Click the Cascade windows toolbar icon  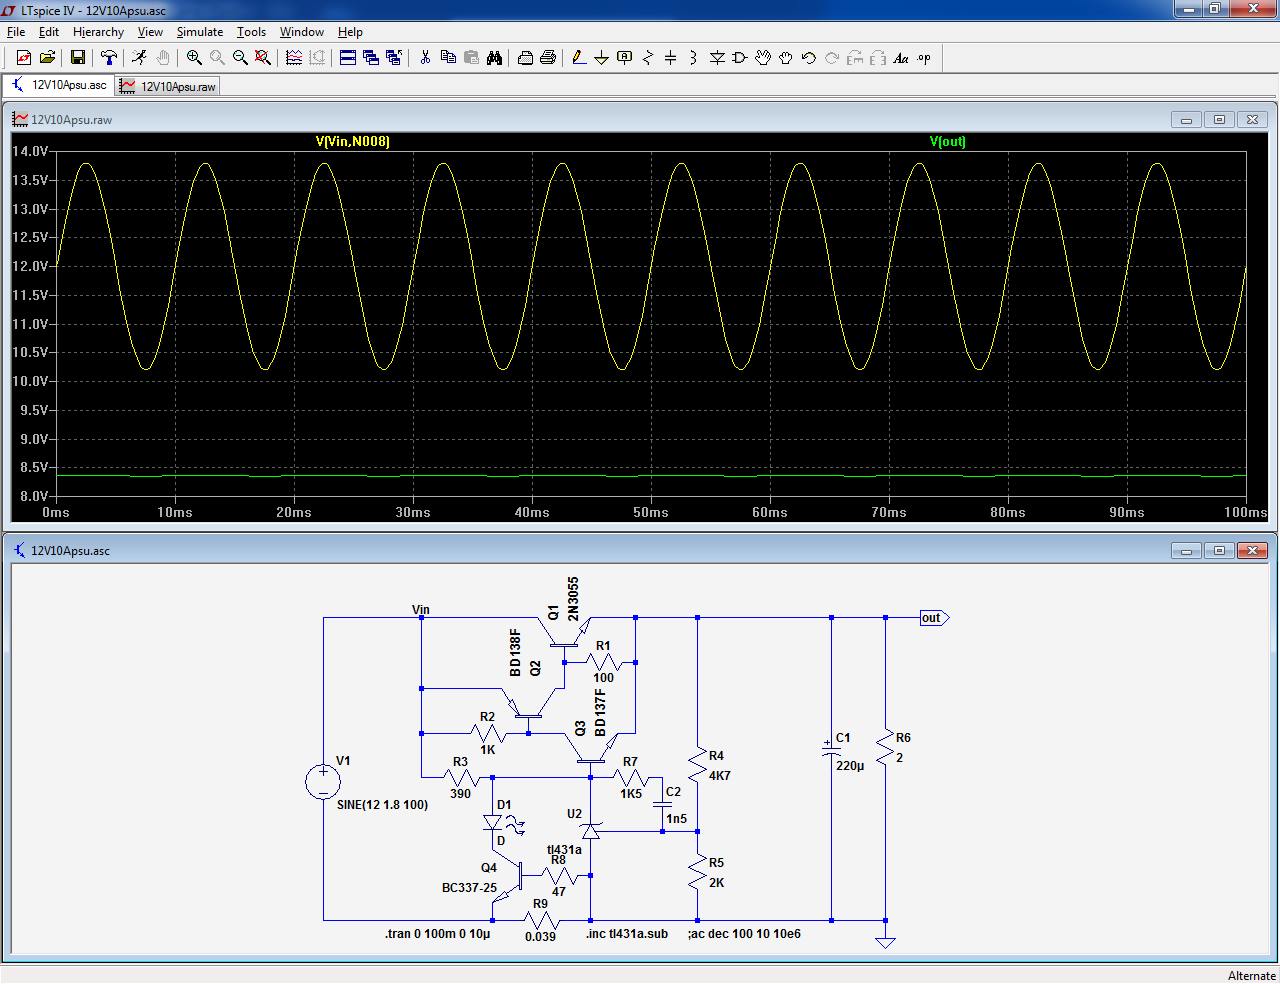tap(371, 58)
